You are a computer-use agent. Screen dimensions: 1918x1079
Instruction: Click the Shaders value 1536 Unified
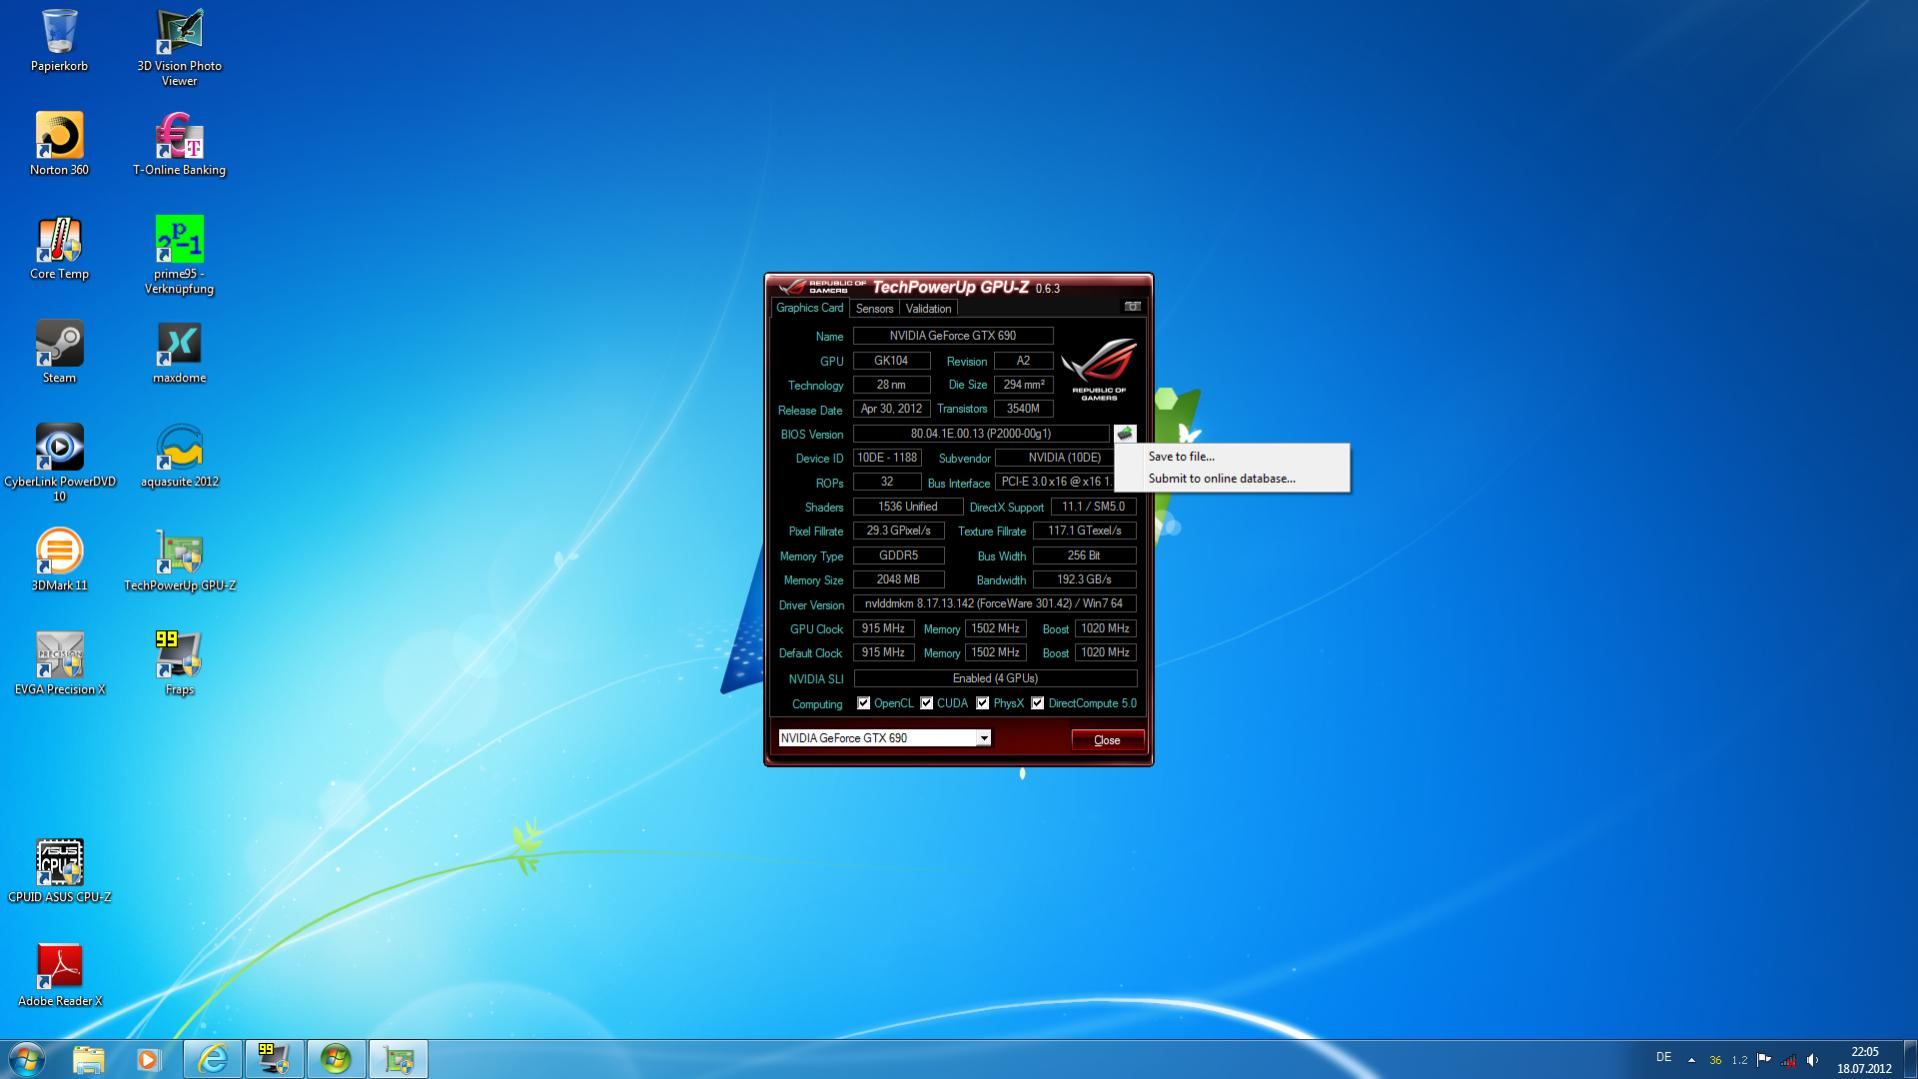908,507
